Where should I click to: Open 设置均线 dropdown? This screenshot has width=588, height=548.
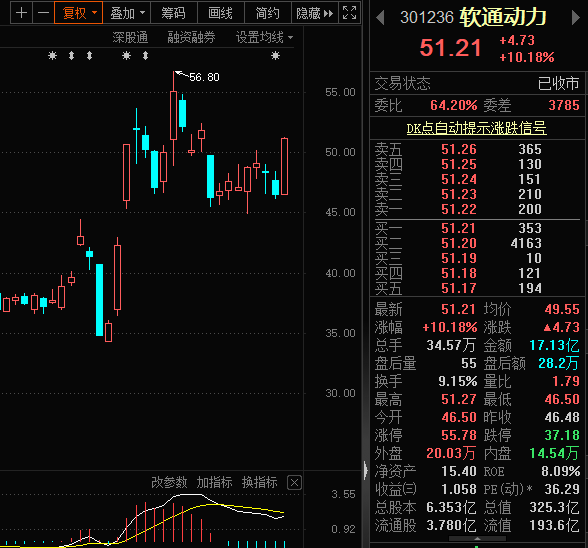pyautogui.click(x=264, y=37)
